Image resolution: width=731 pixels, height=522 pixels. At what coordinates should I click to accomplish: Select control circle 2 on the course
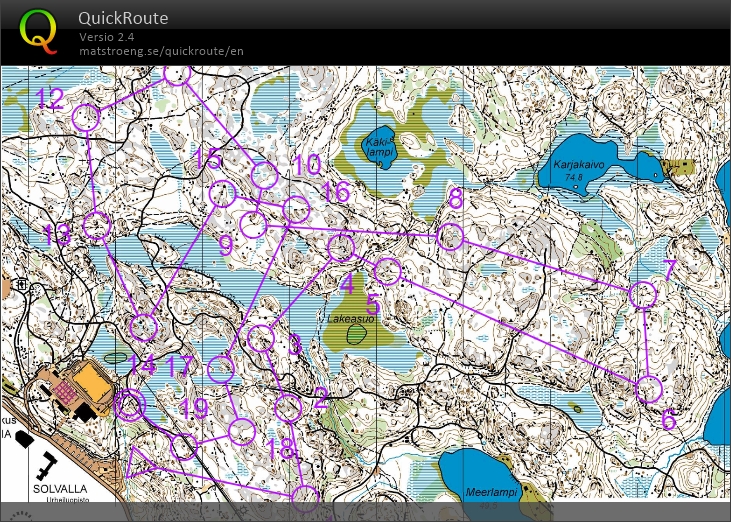coord(288,408)
